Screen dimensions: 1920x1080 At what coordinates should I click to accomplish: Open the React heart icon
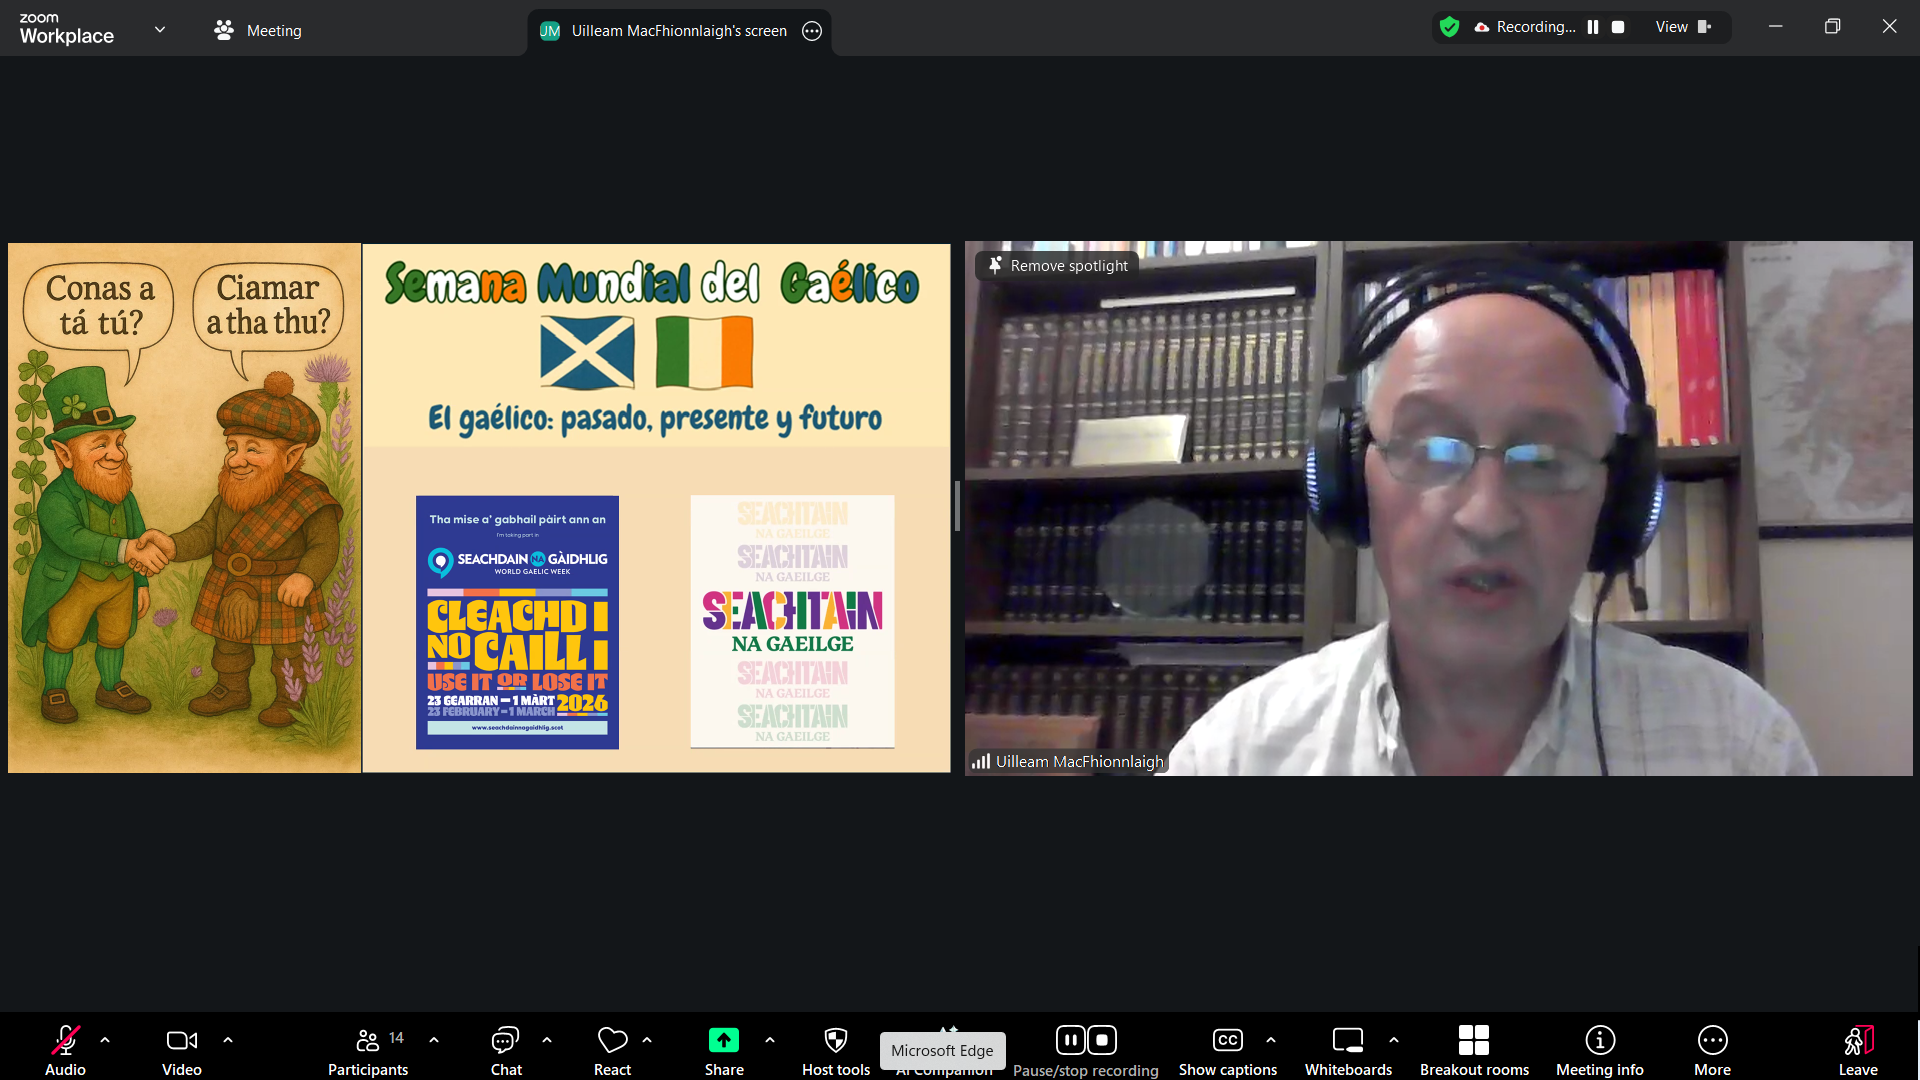coord(612,1041)
